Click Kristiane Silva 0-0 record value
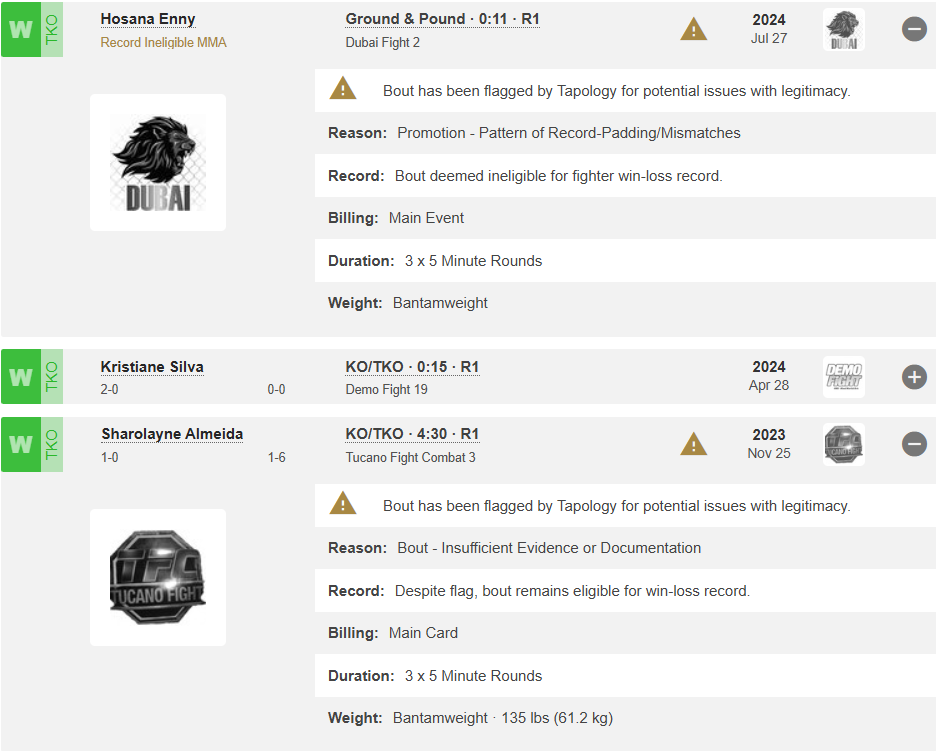The width and height of the screenshot is (936, 751). (x=276, y=390)
